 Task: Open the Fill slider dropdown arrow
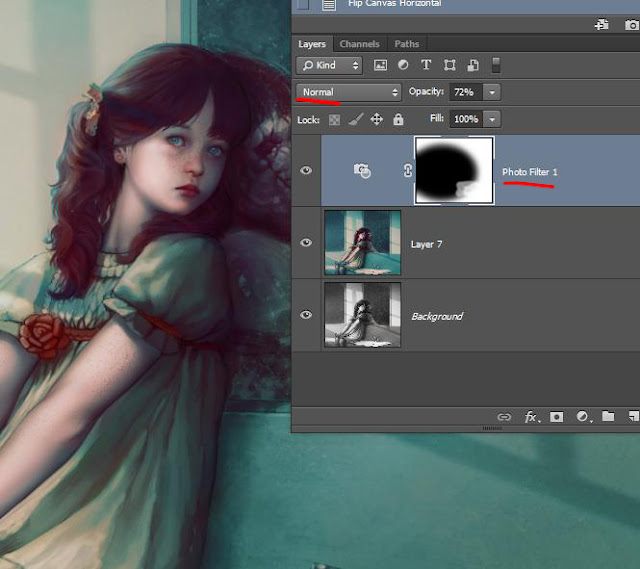[x=492, y=119]
